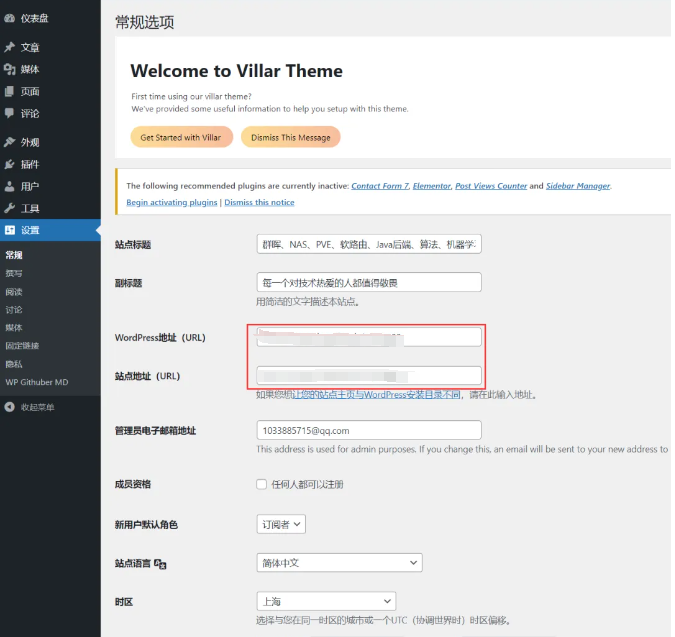Click Dismiss This Message button
Screen dimensions: 675x637
click(291, 137)
